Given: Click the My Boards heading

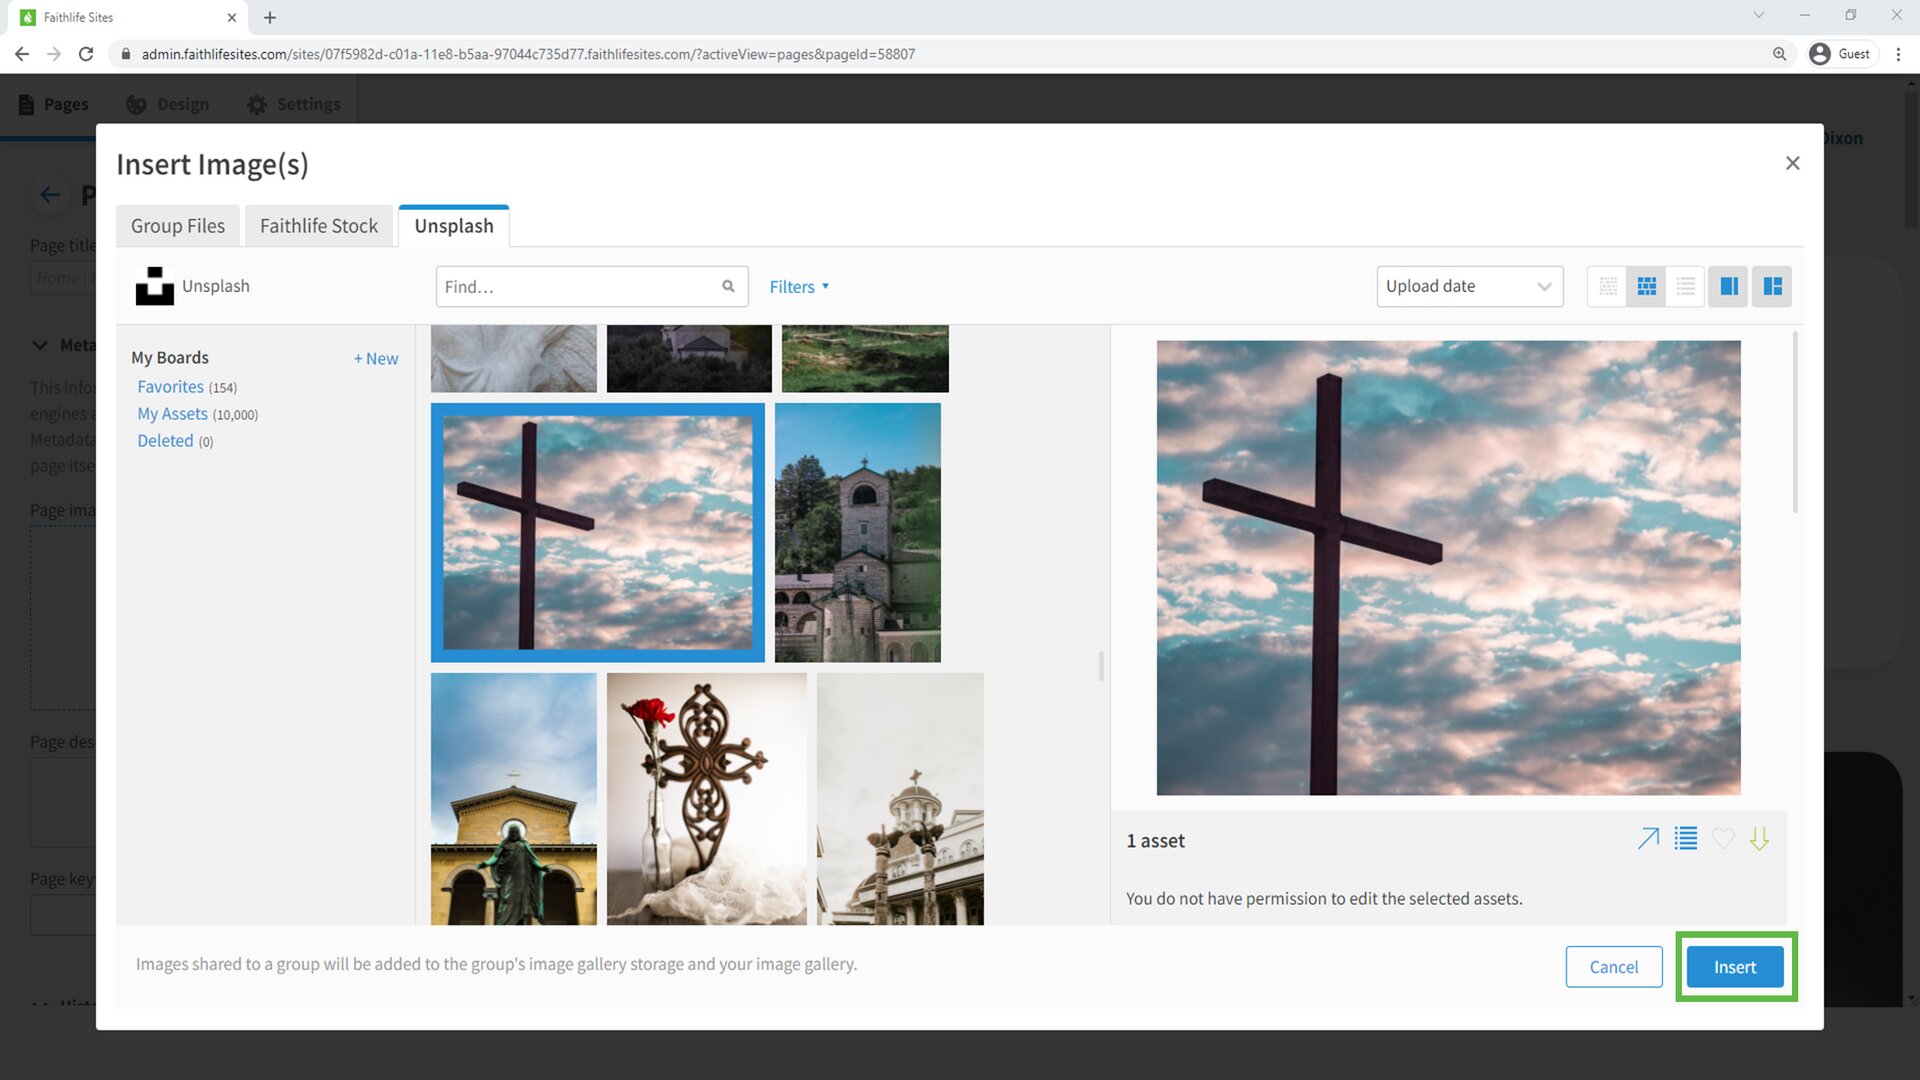Looking at the screenshot, I should 170,358.
